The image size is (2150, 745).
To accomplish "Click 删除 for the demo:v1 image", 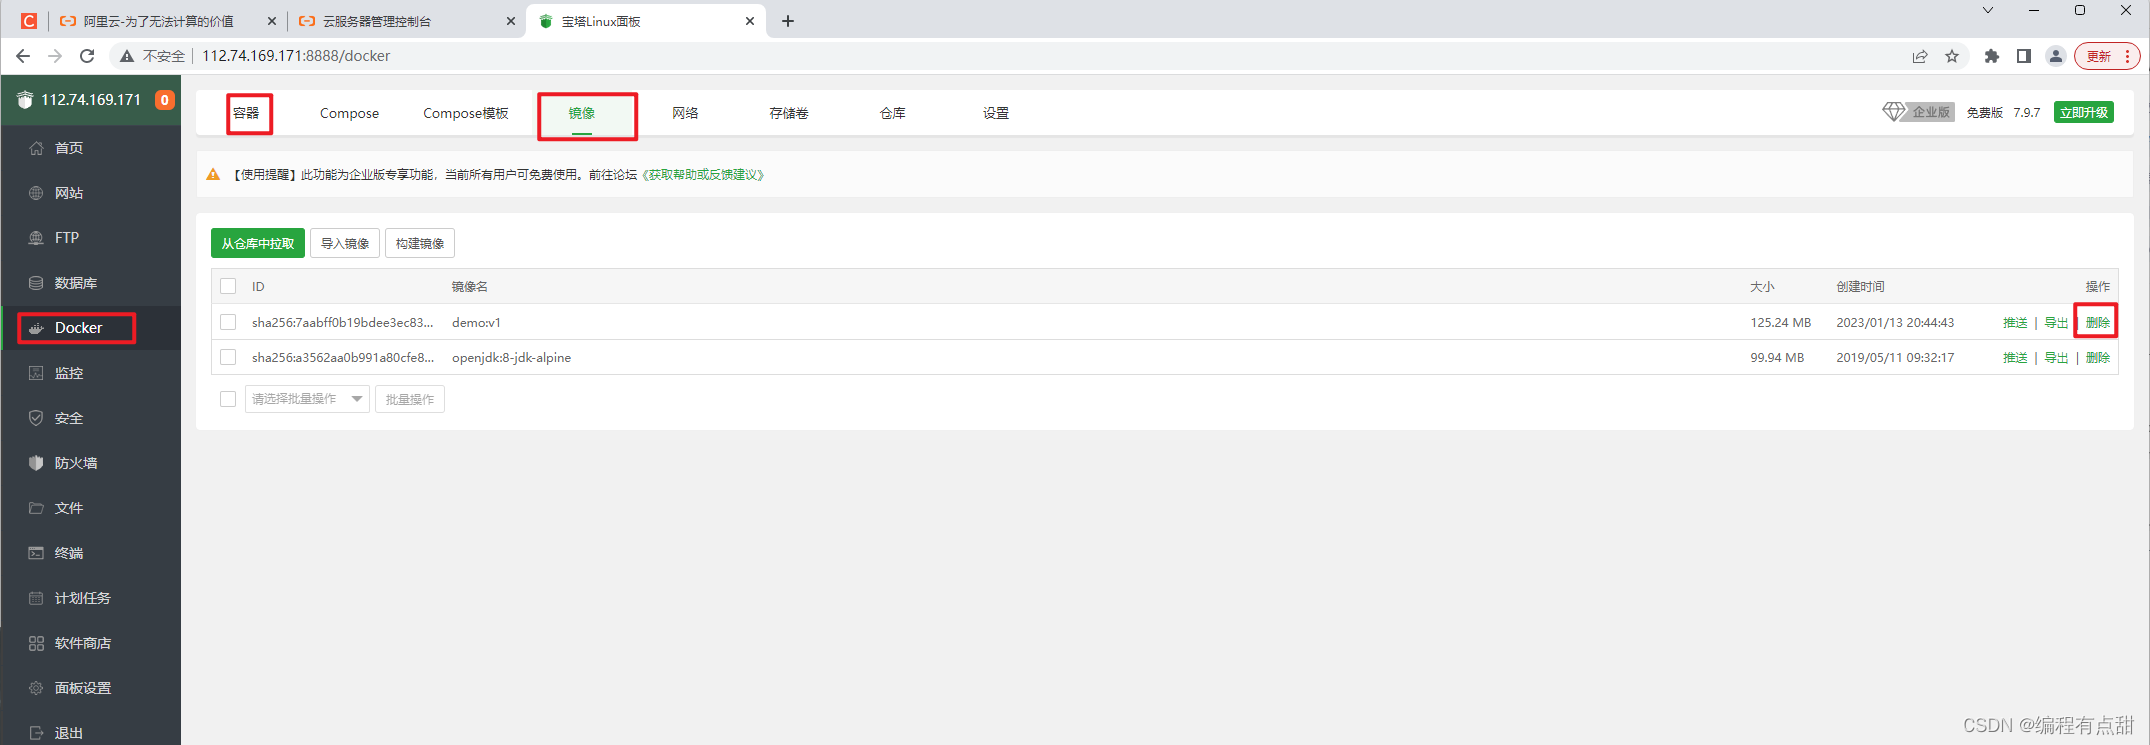I will point(2097,322).
